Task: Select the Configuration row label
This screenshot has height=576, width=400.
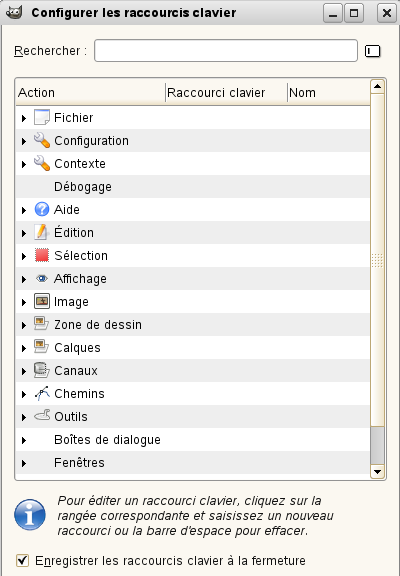Action: [x=91, y=141]
